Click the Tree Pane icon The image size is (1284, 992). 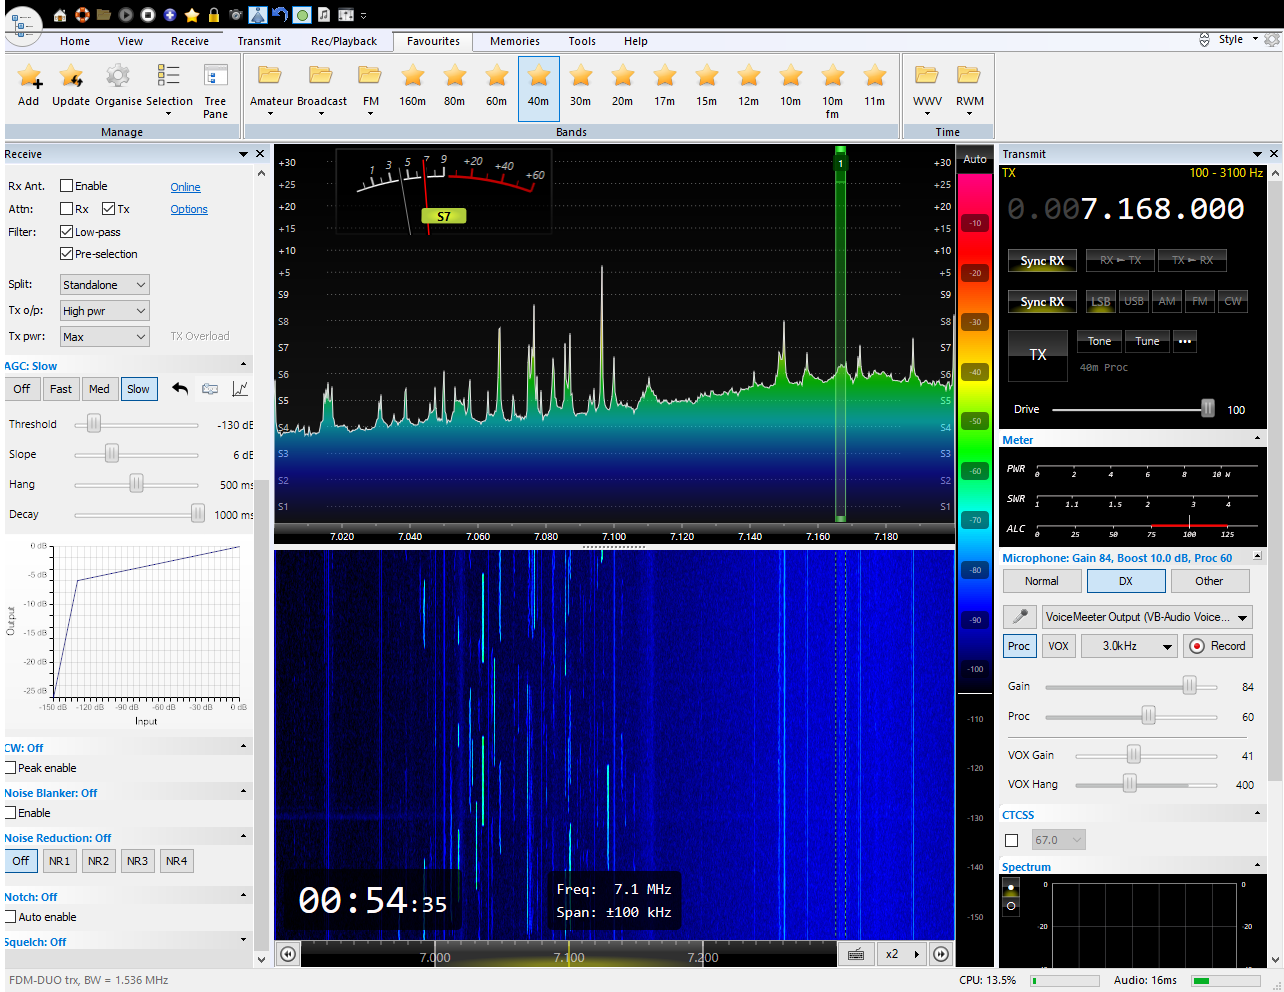215,77
